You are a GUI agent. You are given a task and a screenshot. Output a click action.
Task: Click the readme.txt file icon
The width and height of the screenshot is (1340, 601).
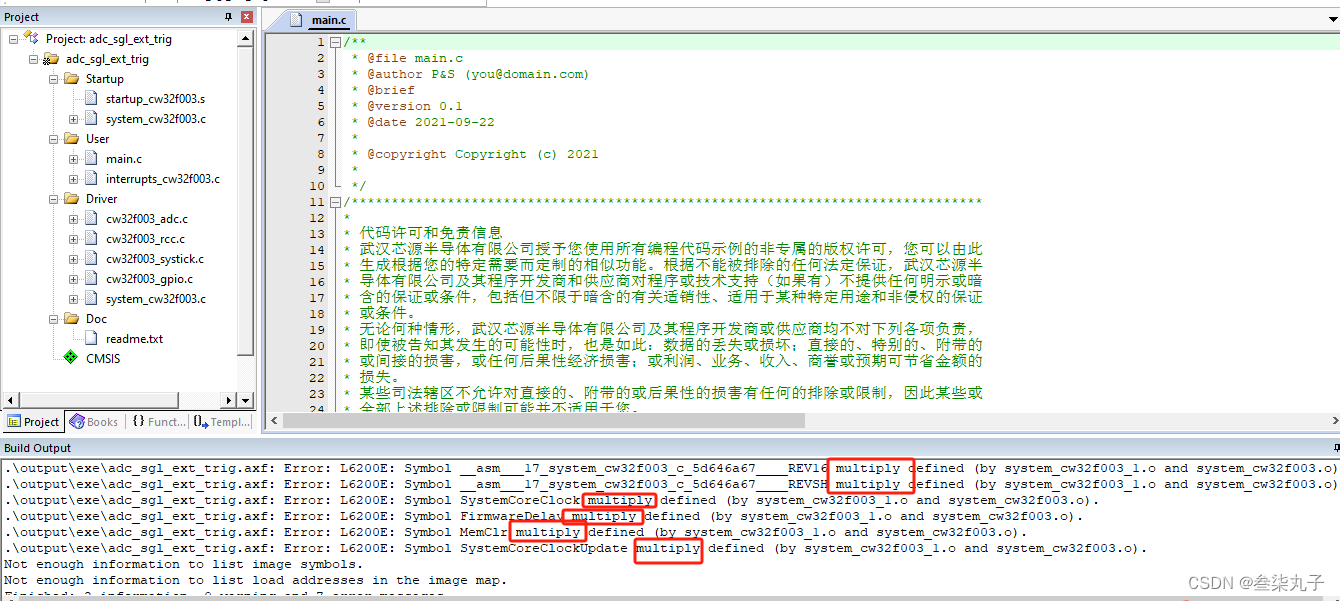click(x=92, y=338)
